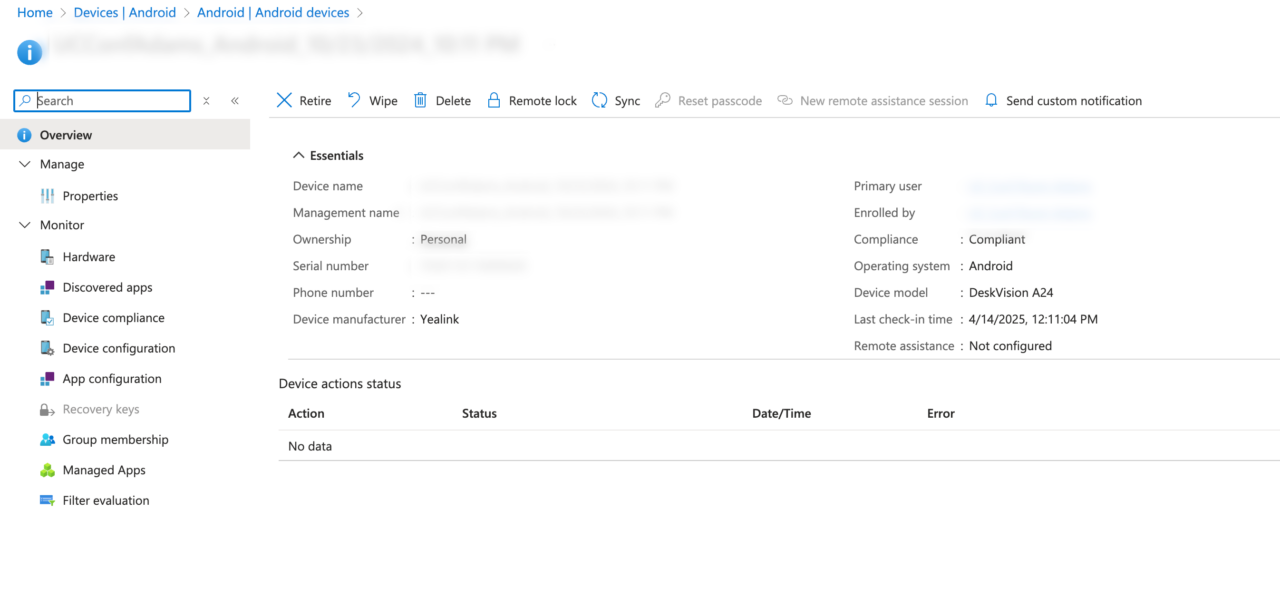Collapse the Monitor section chevron
Screen dimensions: 1280x608
tap(25, 225)
